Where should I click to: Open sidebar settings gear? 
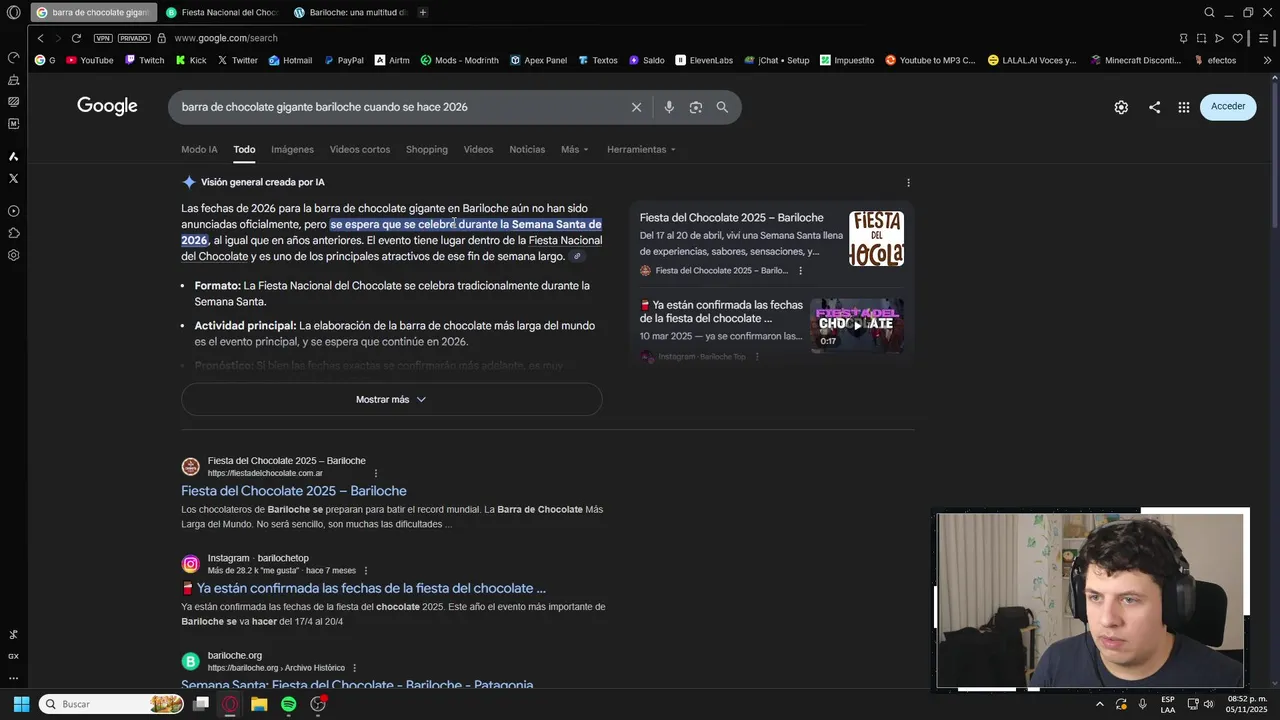click(x=13, y=255)
